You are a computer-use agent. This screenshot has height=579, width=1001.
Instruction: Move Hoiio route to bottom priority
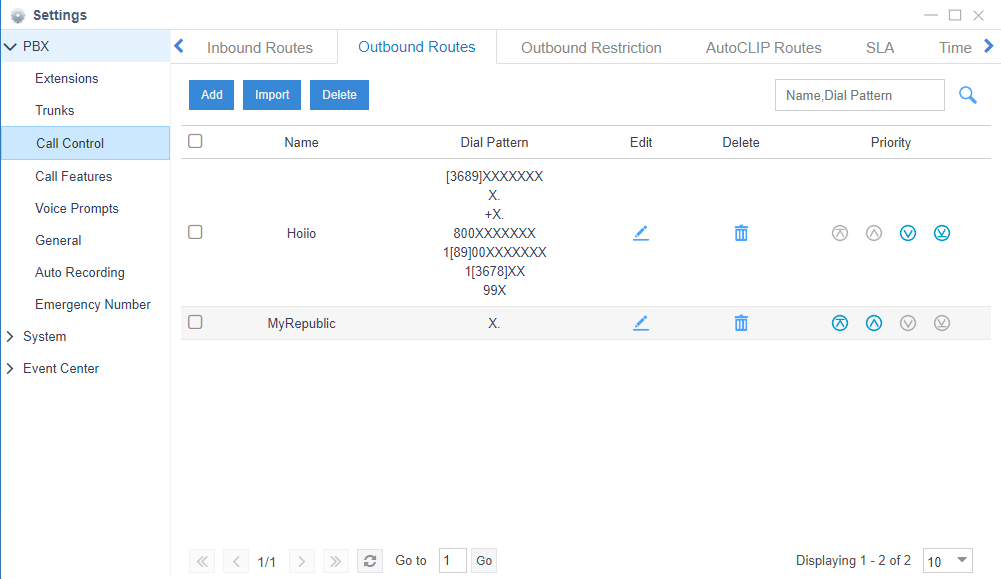(x=942, y=233)
